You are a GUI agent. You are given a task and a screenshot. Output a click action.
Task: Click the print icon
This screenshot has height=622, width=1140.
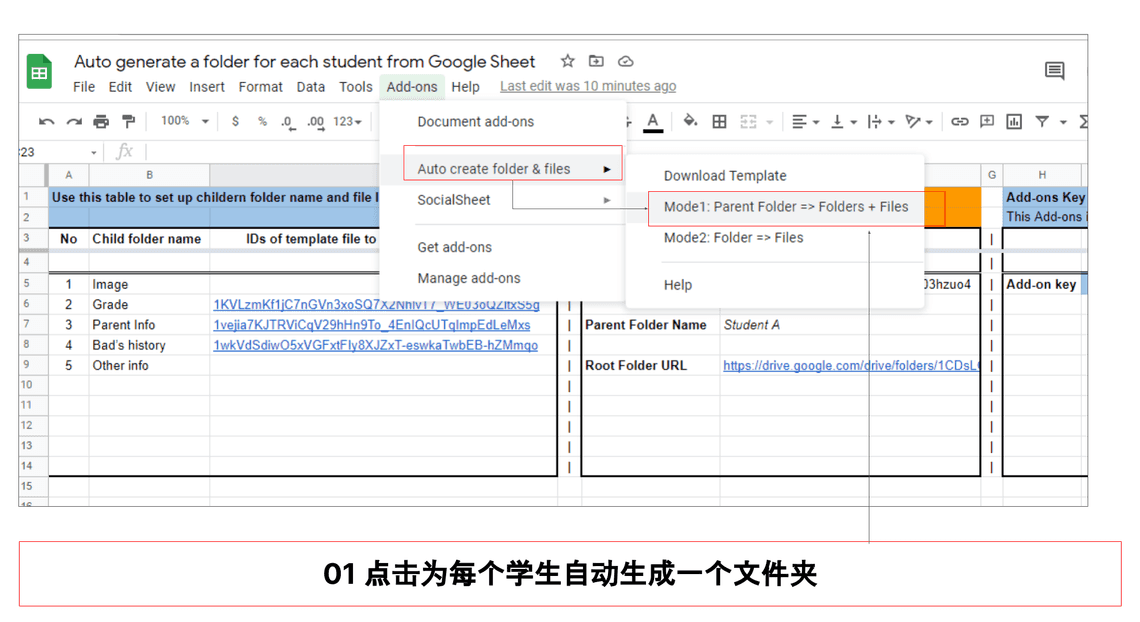101,122
